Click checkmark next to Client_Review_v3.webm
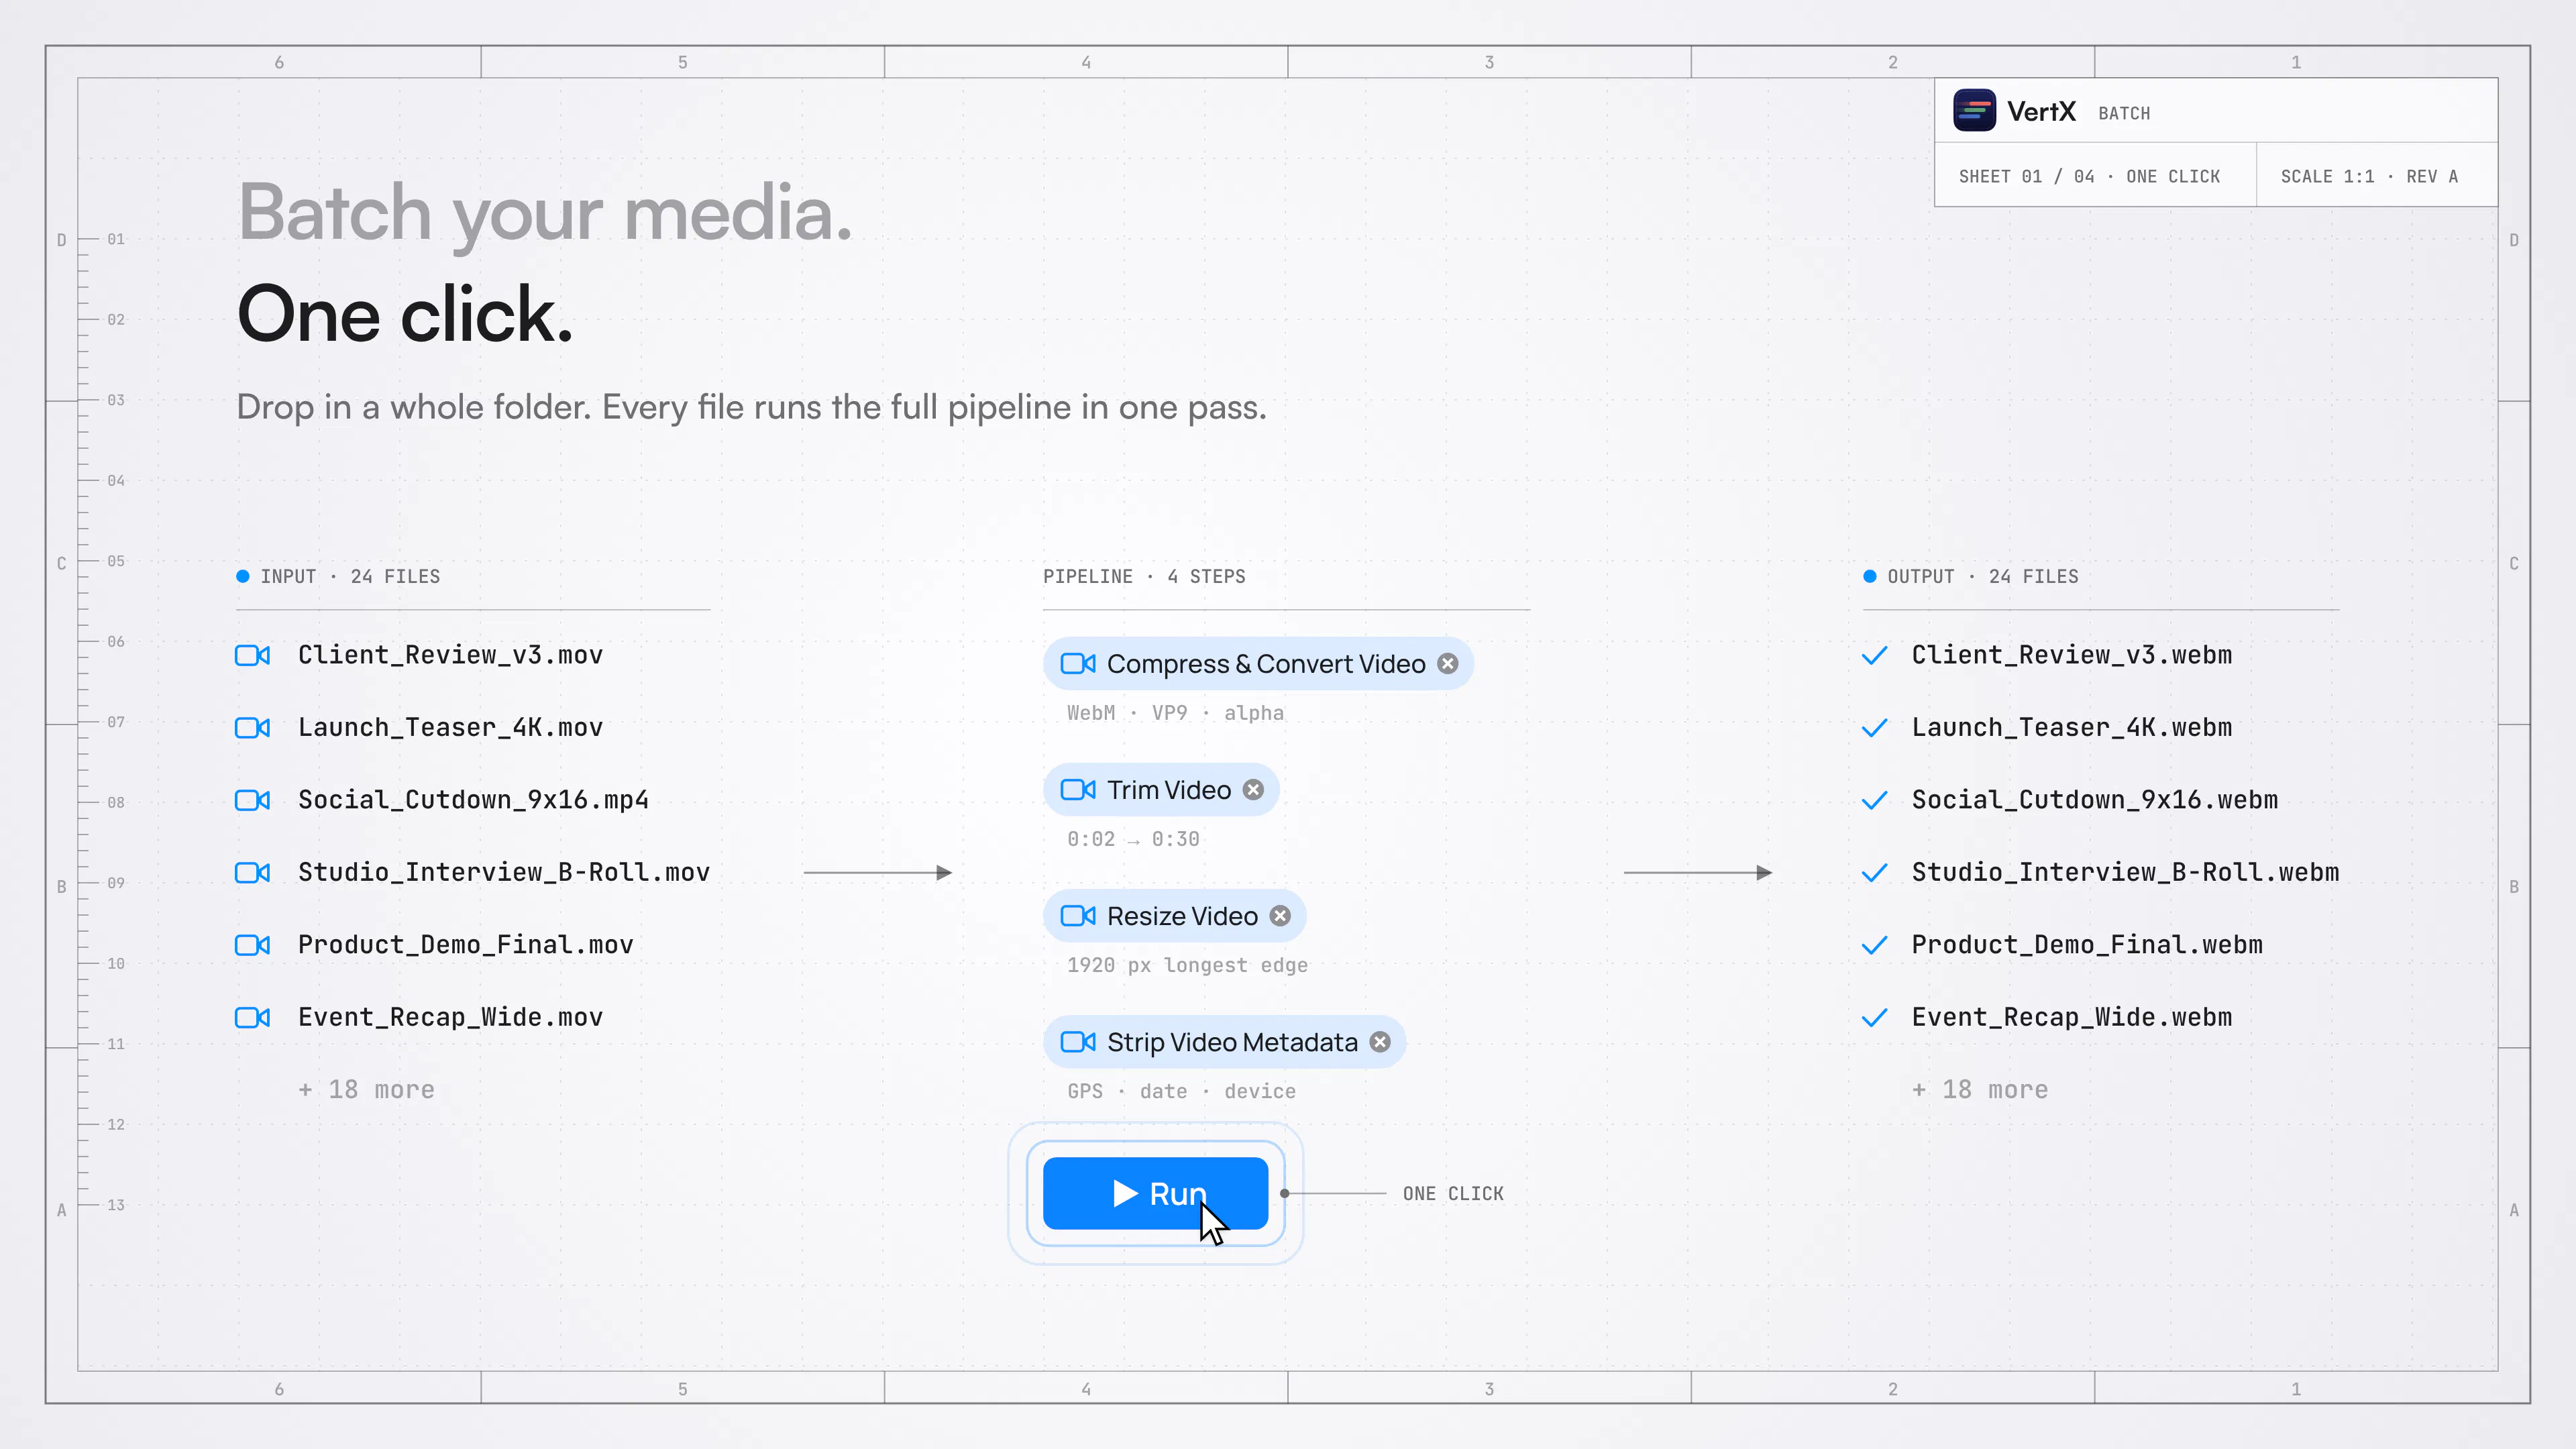Image resolution: width=2576 pixels, height=1449 pixels. click(x=1875, y=656)
